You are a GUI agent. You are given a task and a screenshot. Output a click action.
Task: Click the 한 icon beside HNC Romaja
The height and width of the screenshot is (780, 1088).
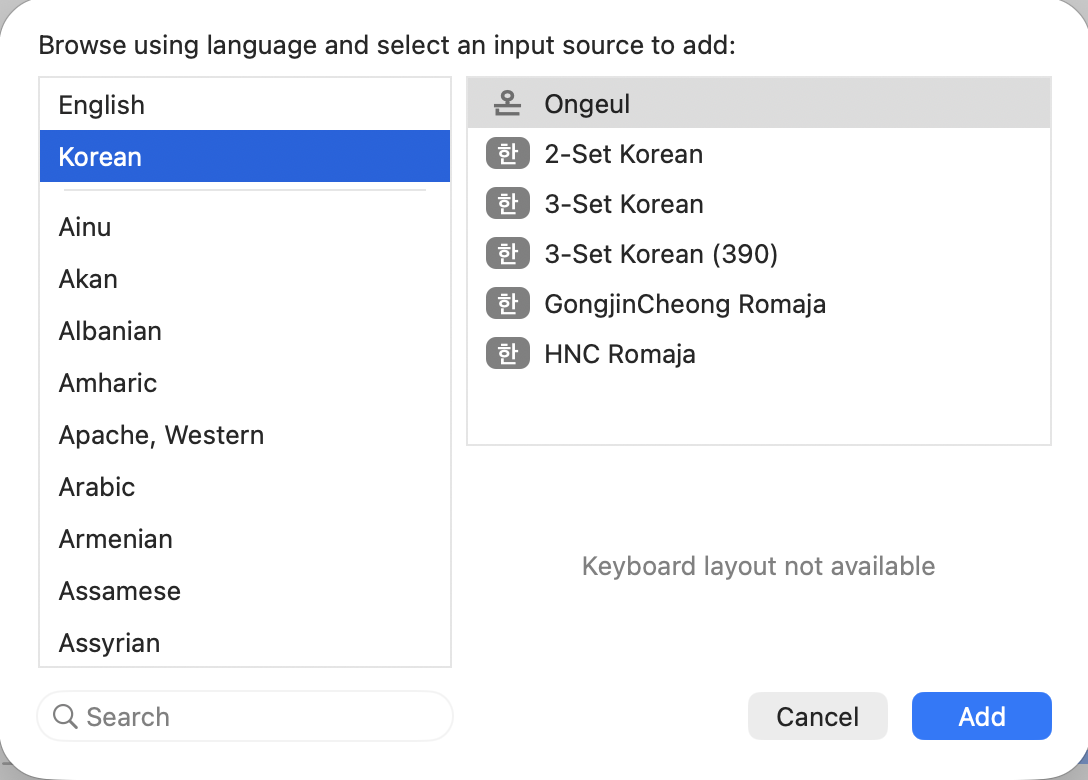508,353
